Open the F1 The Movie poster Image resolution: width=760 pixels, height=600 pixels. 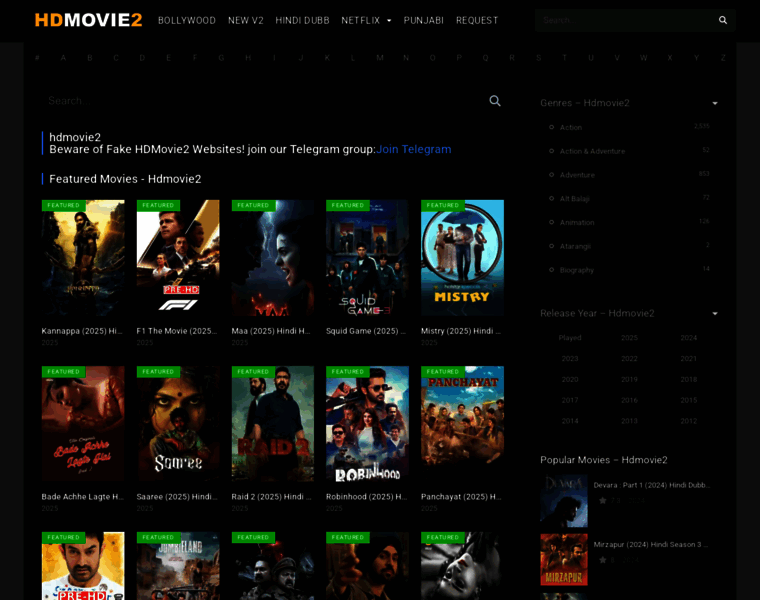[x=178, y=258]
